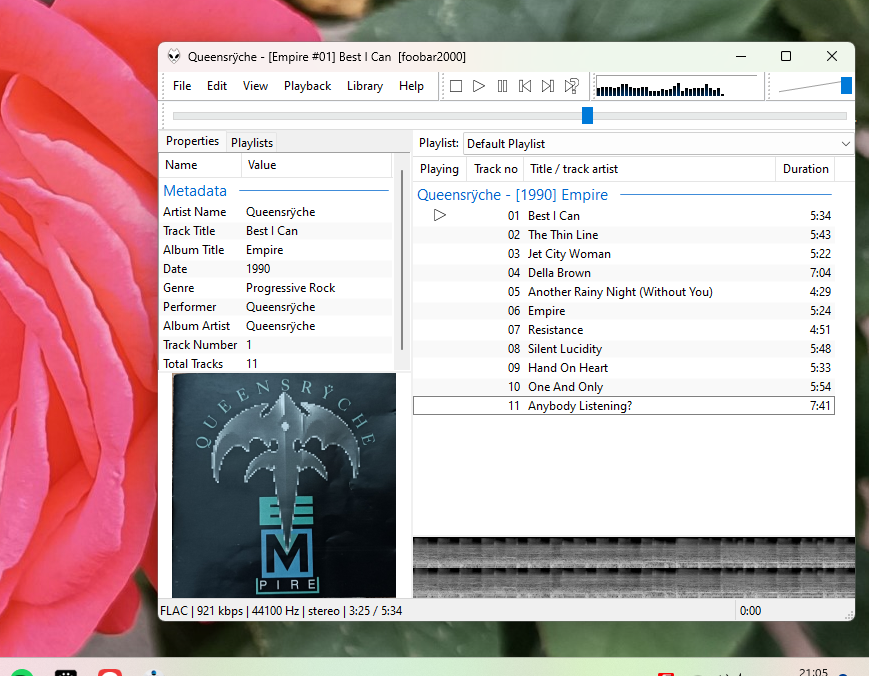The height and width of the screenshot is (676, 869).
Task: Click the volume slider handle
Action: 846,86
